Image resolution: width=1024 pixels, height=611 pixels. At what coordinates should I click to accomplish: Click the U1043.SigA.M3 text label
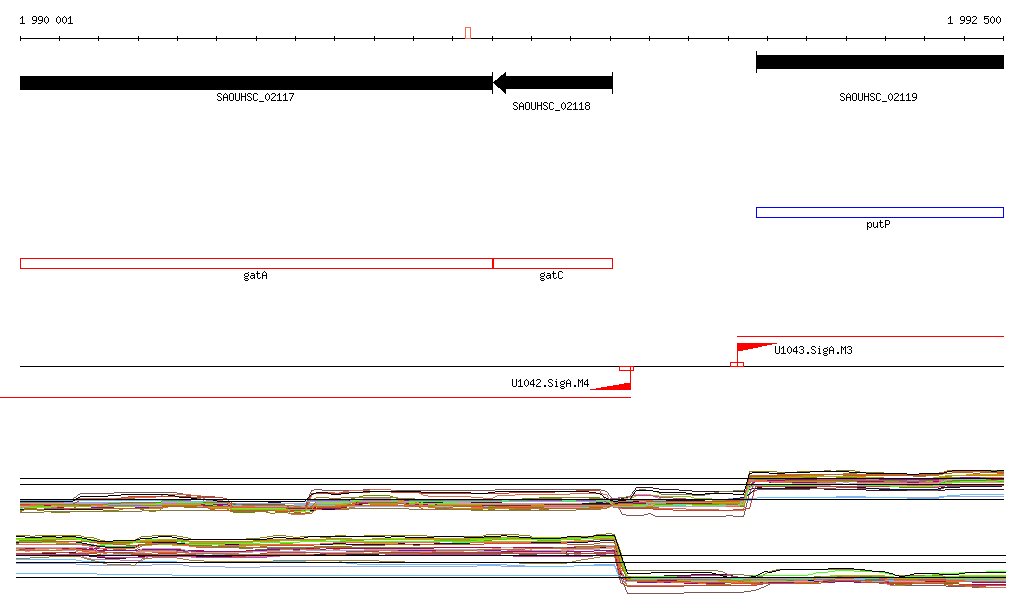pyautogui.click(x=813, y=351)
